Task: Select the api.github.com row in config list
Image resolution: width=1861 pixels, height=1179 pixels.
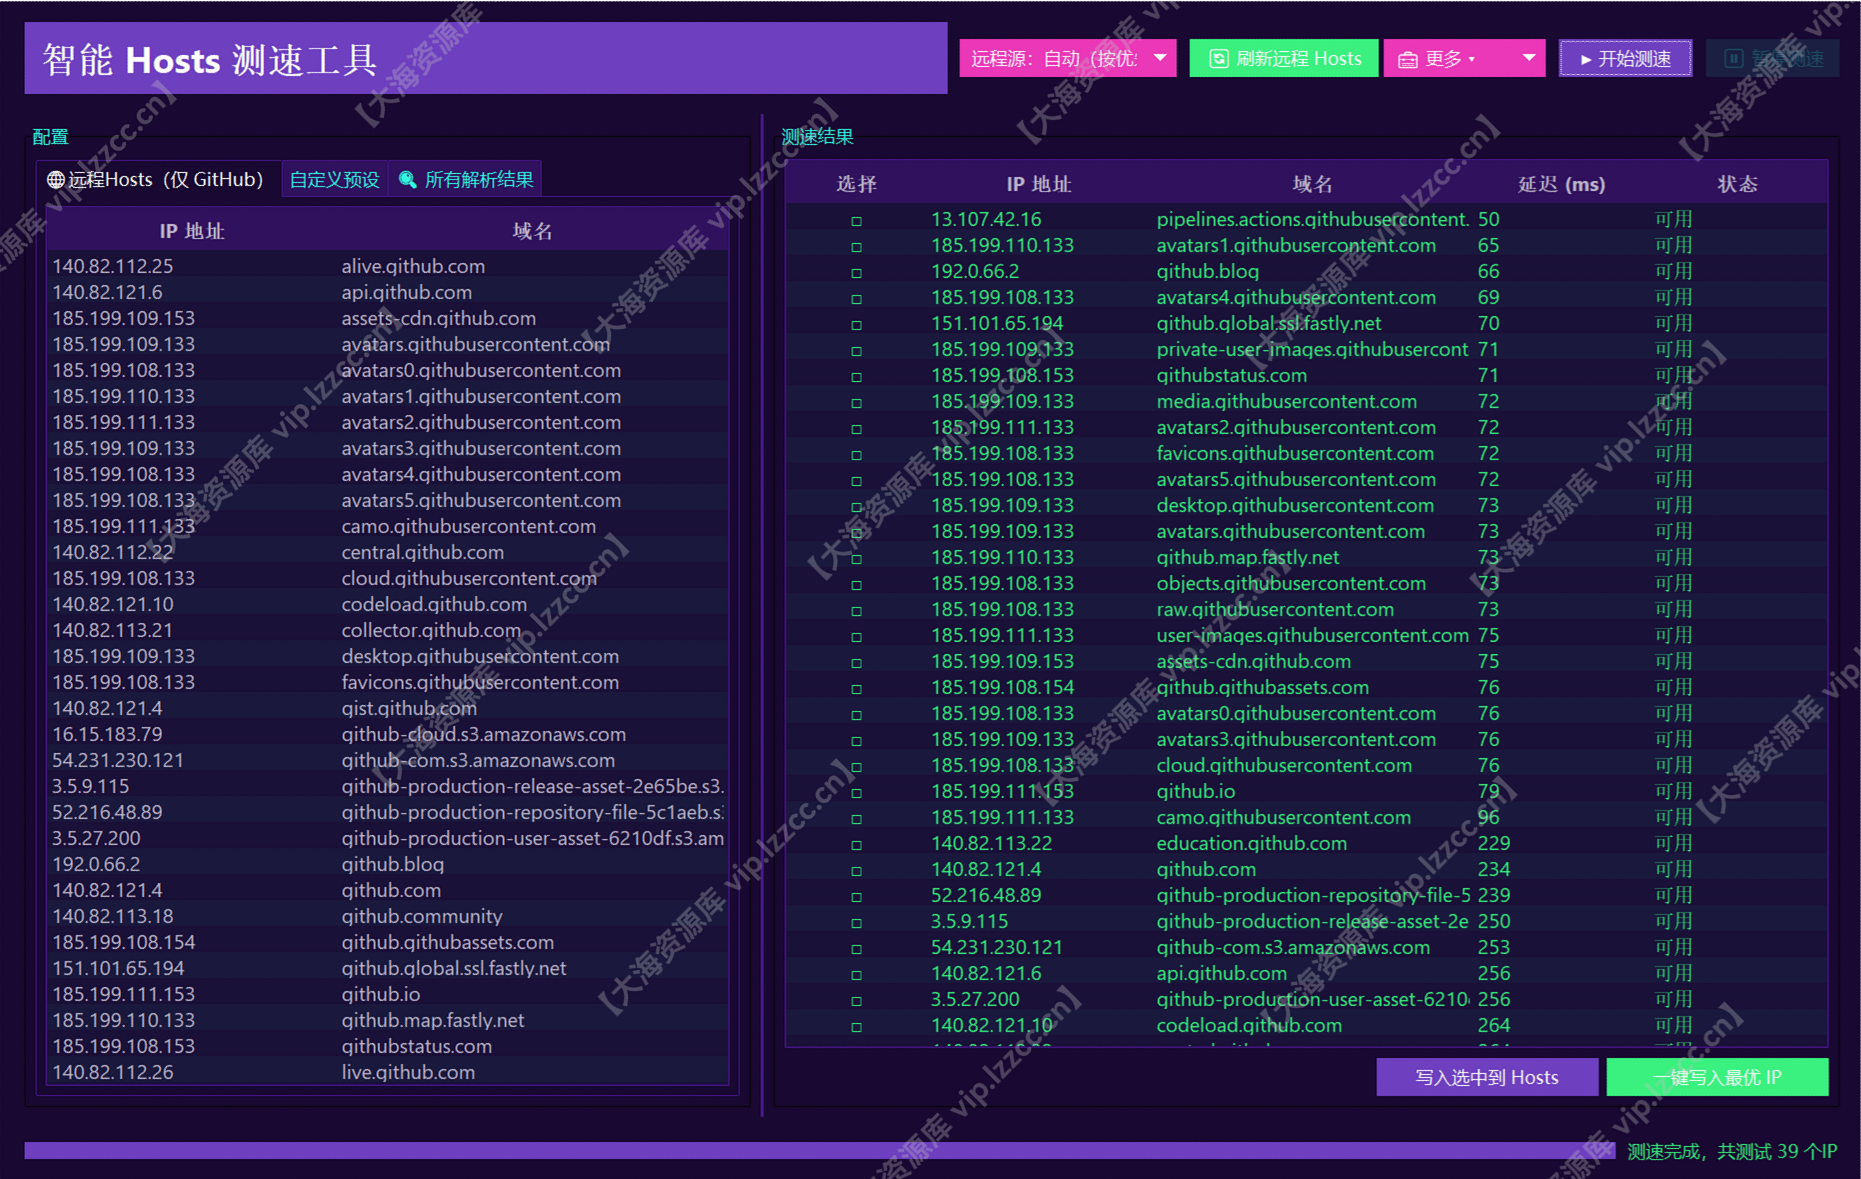Action: [x=388, y=292]
